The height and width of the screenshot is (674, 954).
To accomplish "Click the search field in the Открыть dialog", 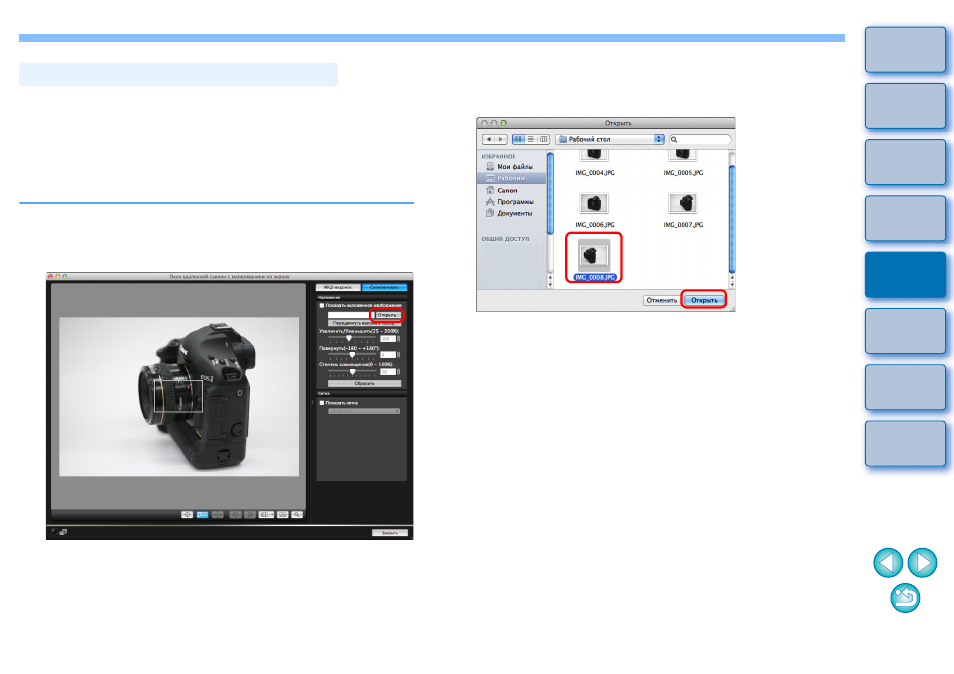I will pos(700,139).
